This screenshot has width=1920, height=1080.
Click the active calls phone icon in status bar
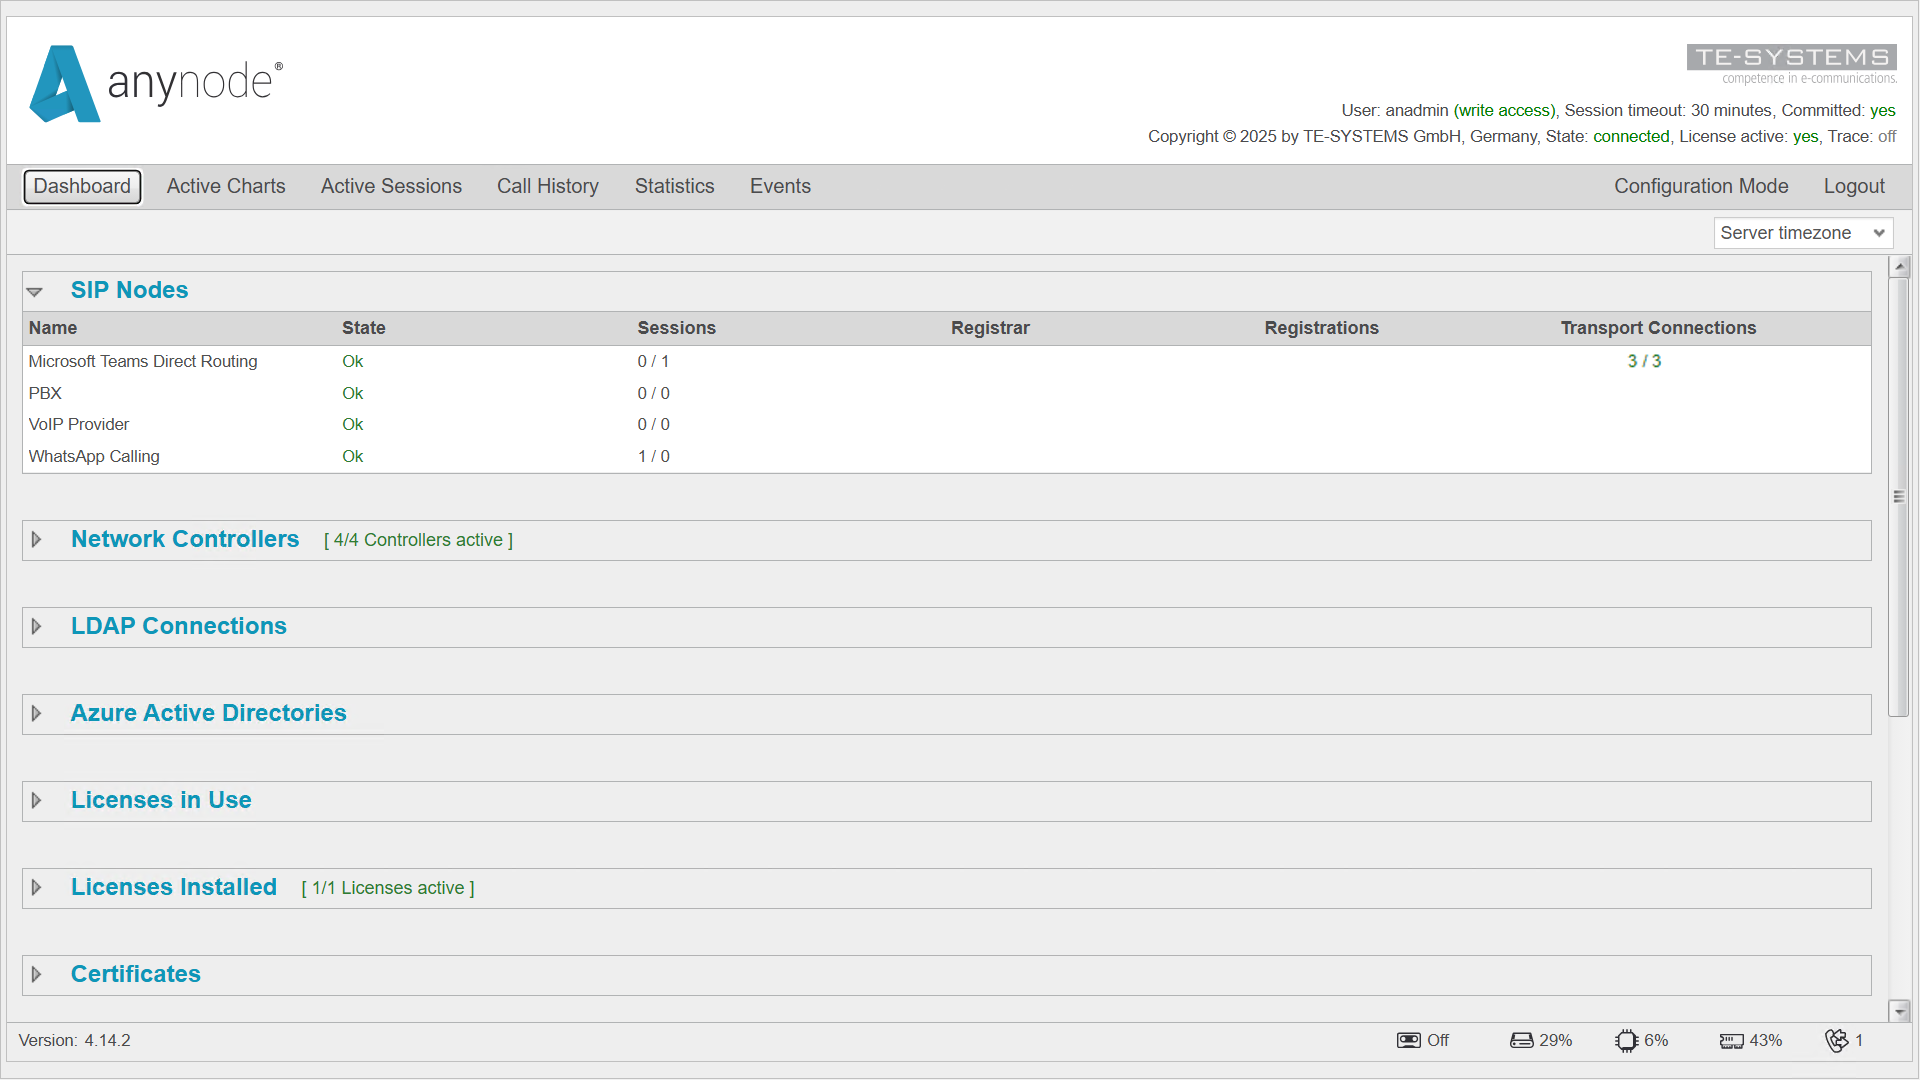[x=1838, y=1040]
